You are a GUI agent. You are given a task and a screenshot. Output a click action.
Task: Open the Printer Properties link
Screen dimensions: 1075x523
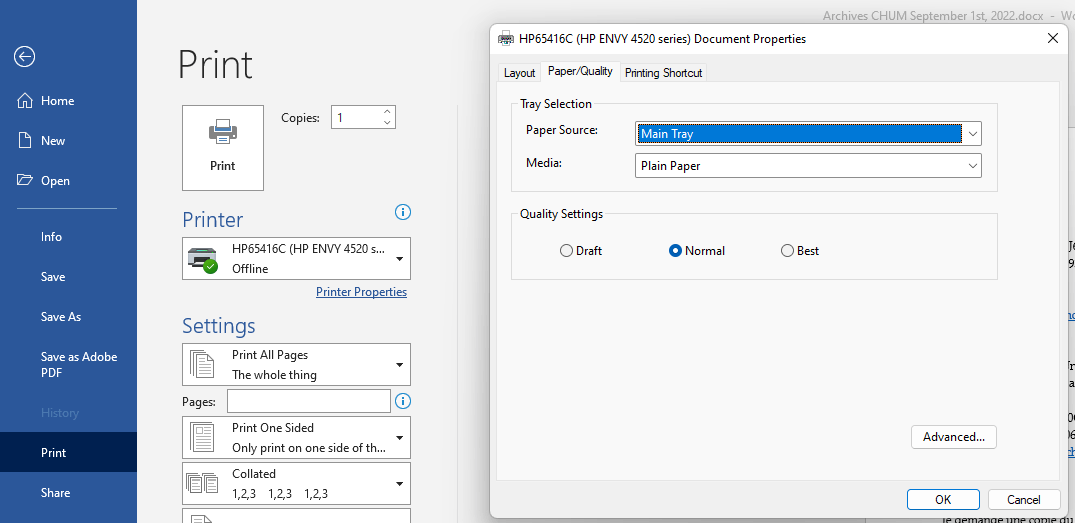(x=361, y=292)
